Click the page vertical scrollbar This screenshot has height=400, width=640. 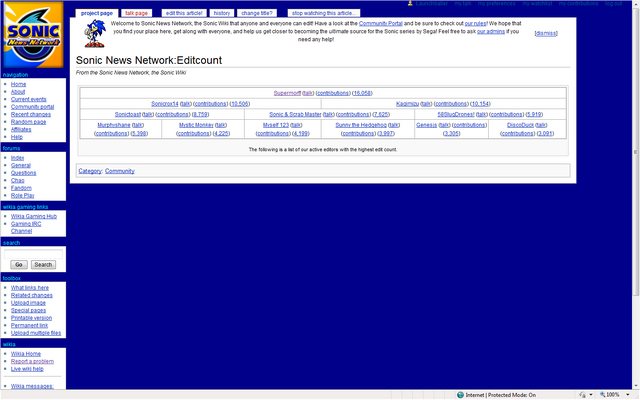click(x=636, y=151)
